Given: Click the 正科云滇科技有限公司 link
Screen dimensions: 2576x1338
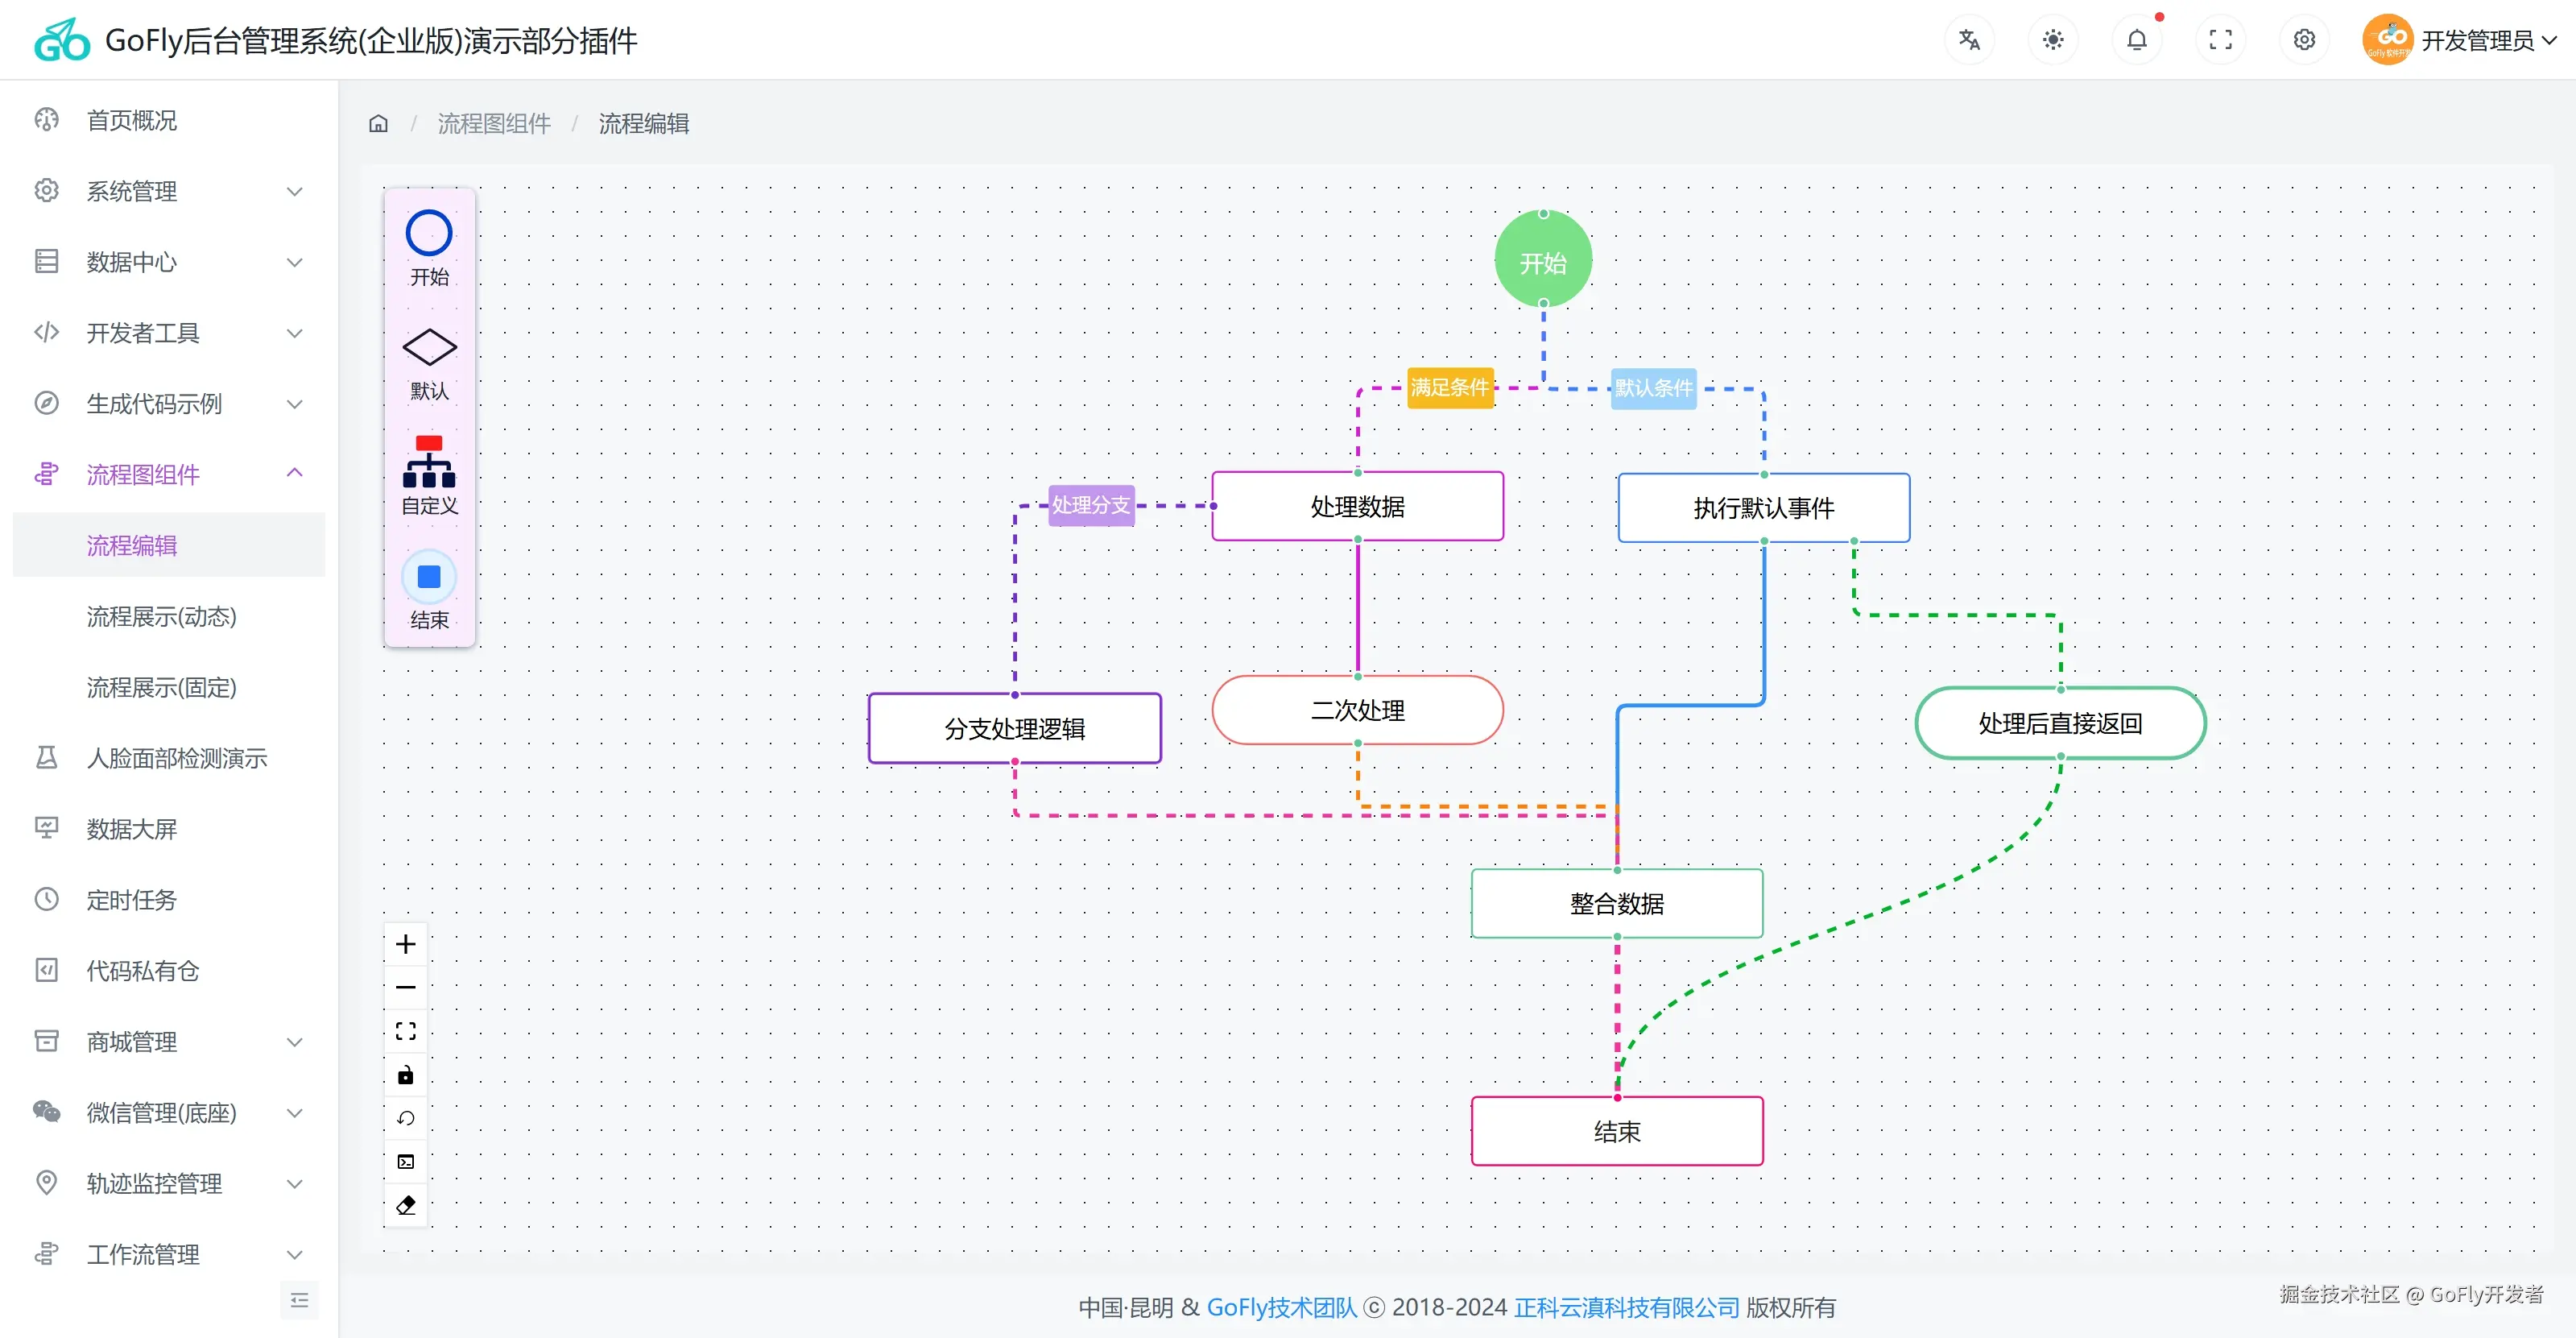Looking at the screenshot, I should pos(1626,1307).
